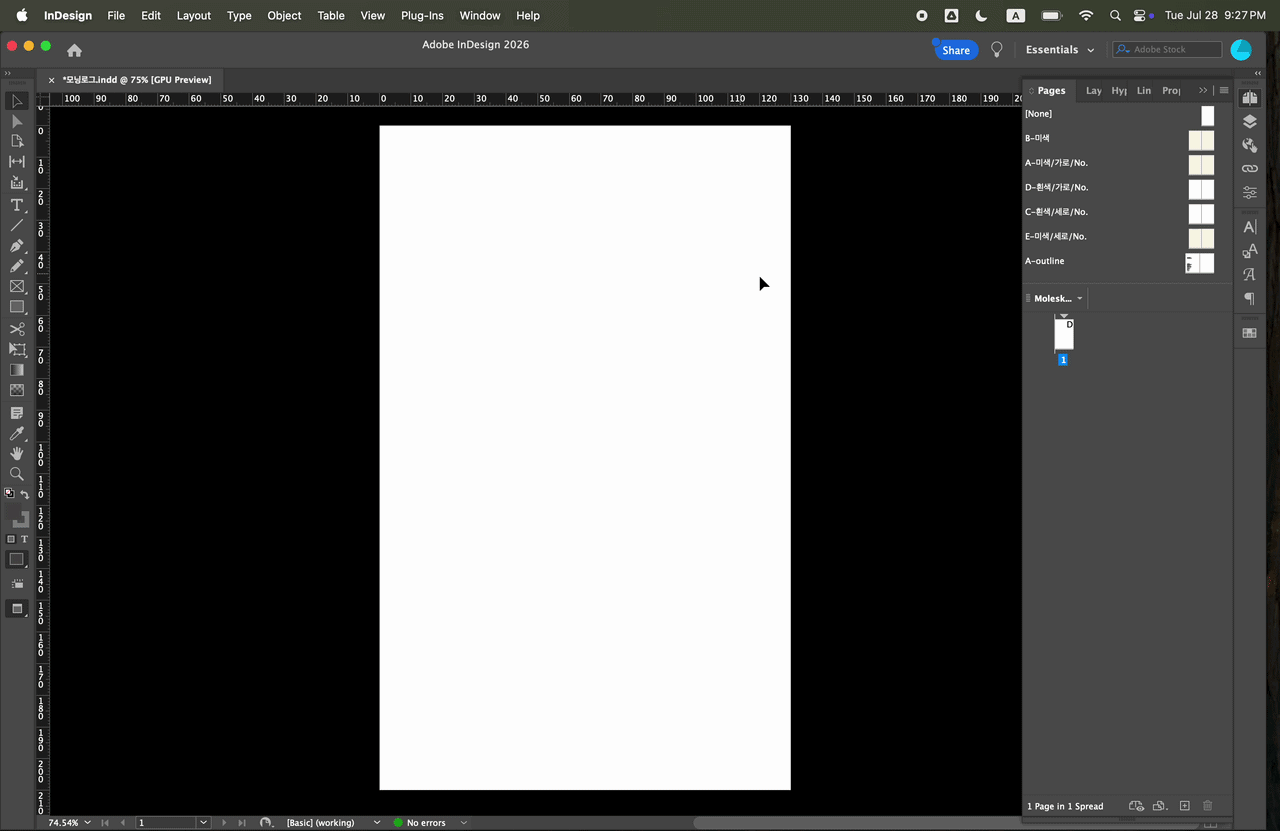Open the Glyphs dock icon
Viewport: 1280px width, 831px height.
(1249, 274)
